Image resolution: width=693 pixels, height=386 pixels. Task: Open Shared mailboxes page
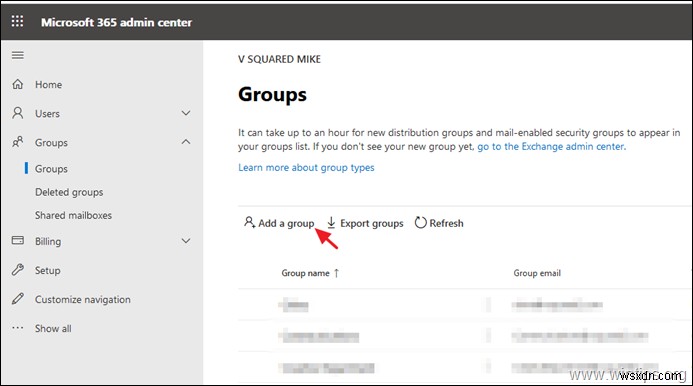pos(73,215)
